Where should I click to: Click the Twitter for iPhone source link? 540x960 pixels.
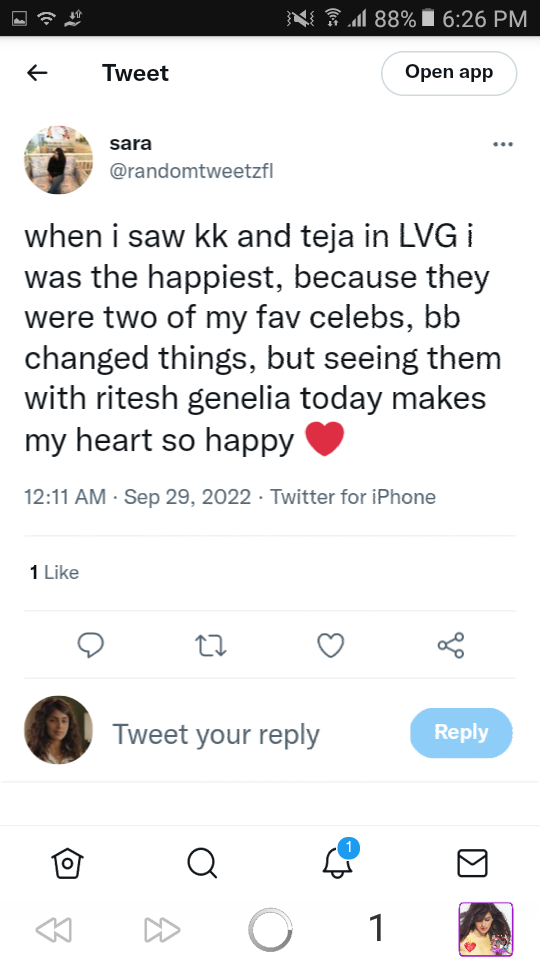pos(353,497)
